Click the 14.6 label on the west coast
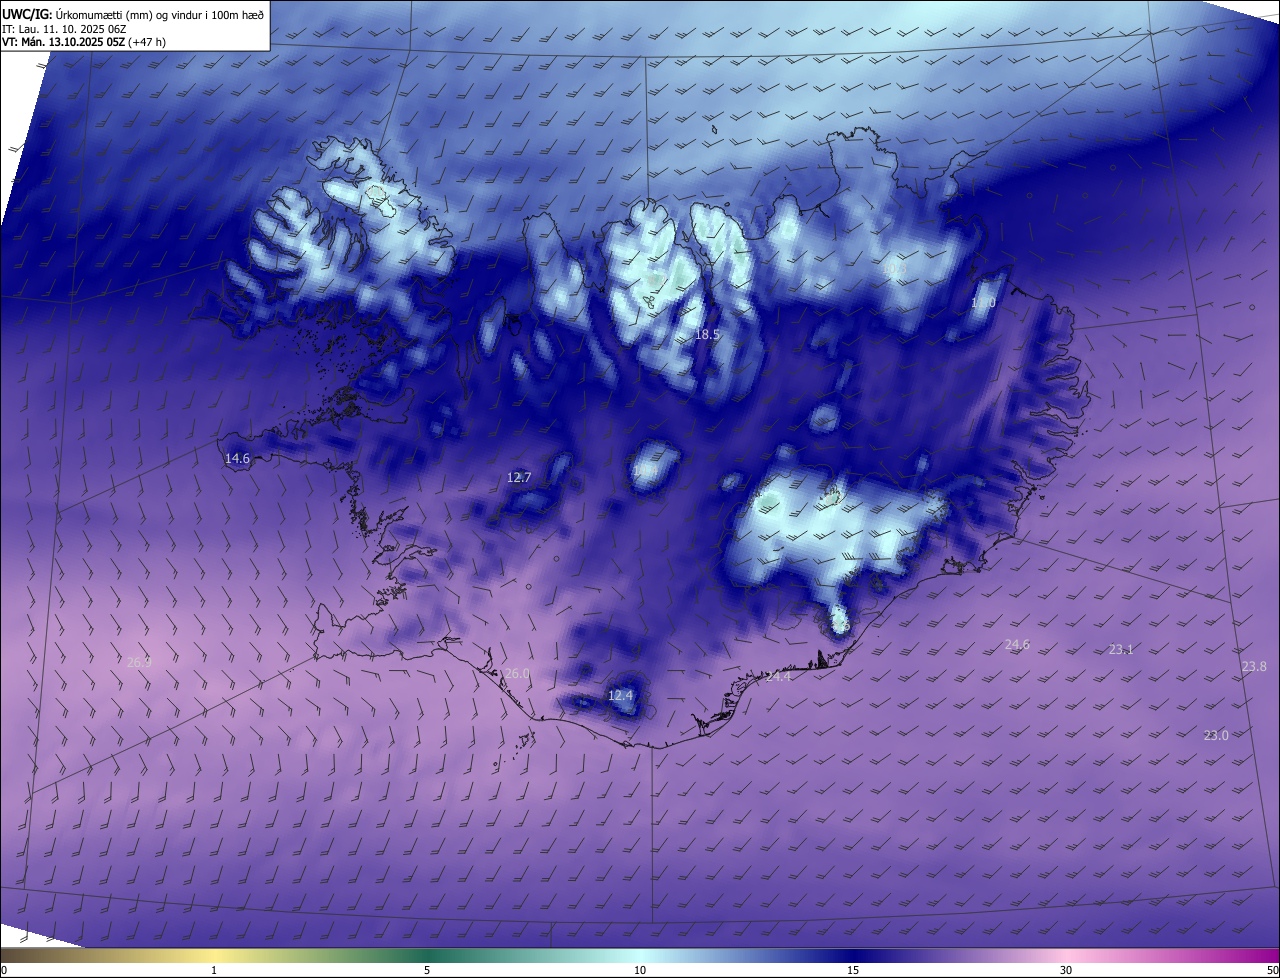 click(237, 459)
